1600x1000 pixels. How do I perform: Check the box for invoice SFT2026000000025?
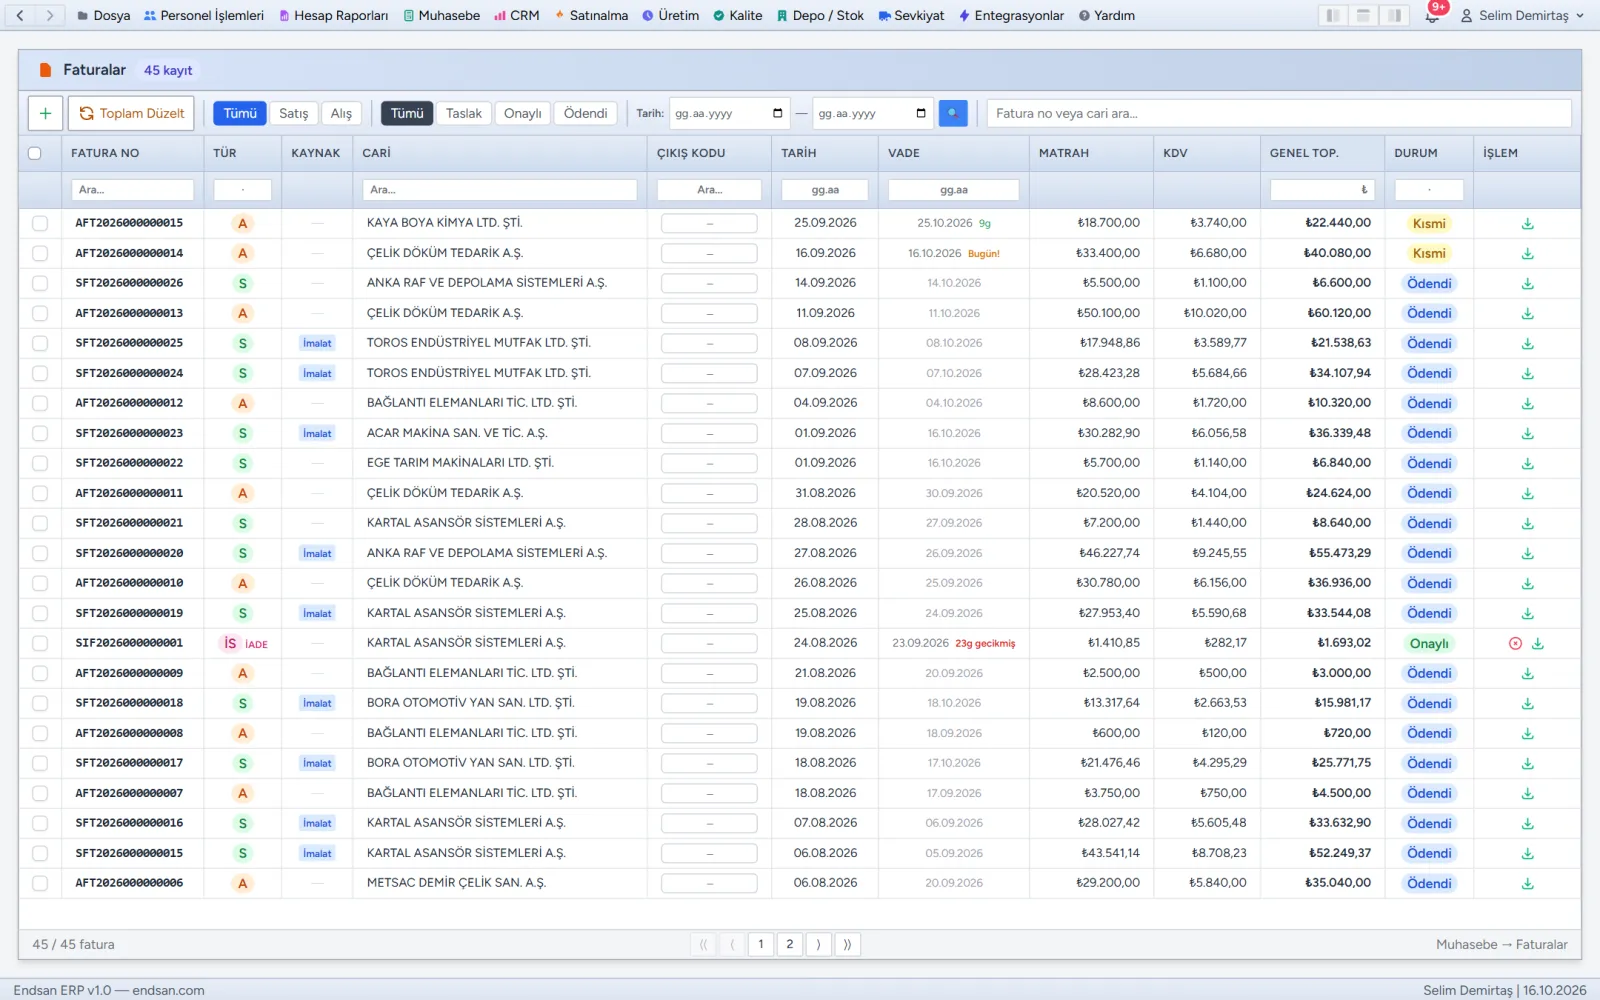[x=40, y=343]
